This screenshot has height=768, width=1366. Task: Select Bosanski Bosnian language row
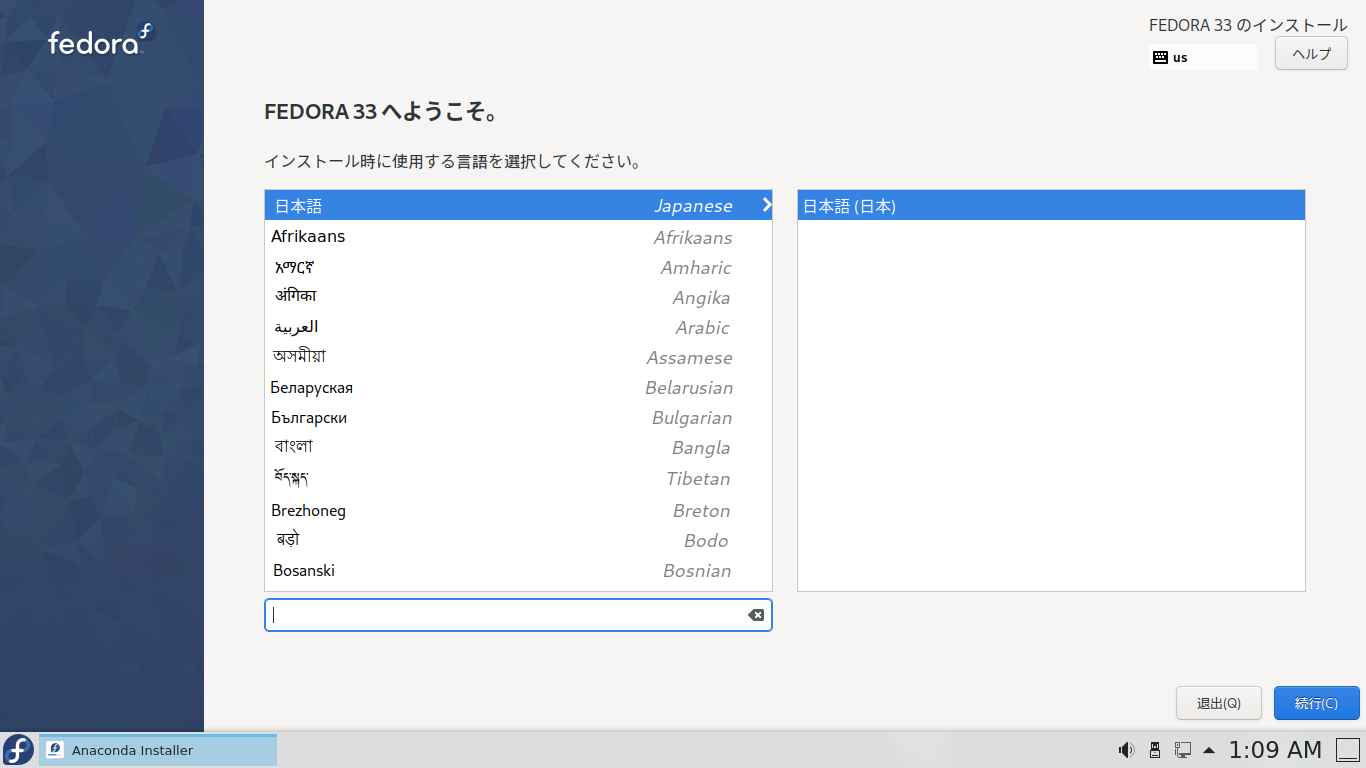click(518, 570)
